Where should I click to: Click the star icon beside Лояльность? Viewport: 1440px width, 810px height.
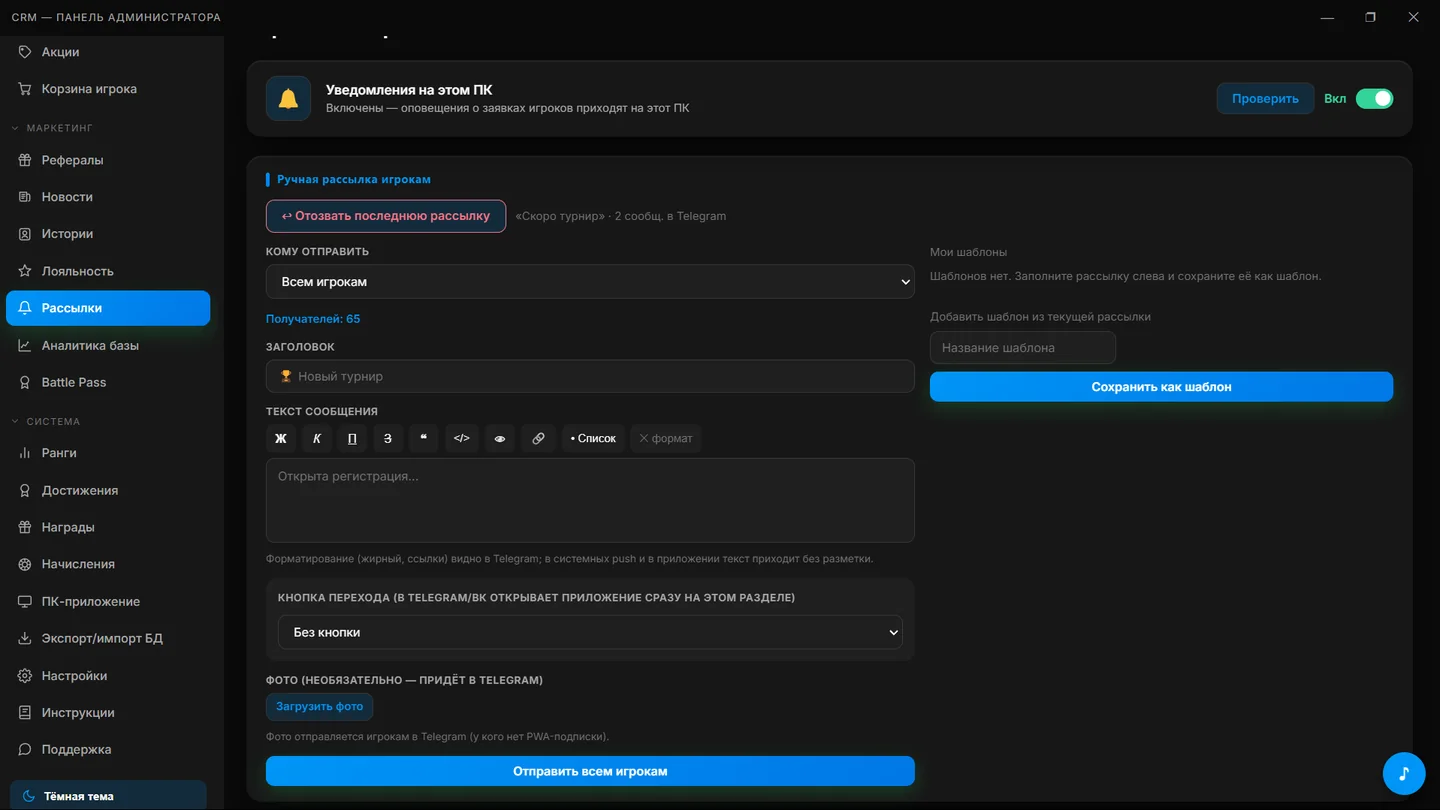click(x=25, y=271)
